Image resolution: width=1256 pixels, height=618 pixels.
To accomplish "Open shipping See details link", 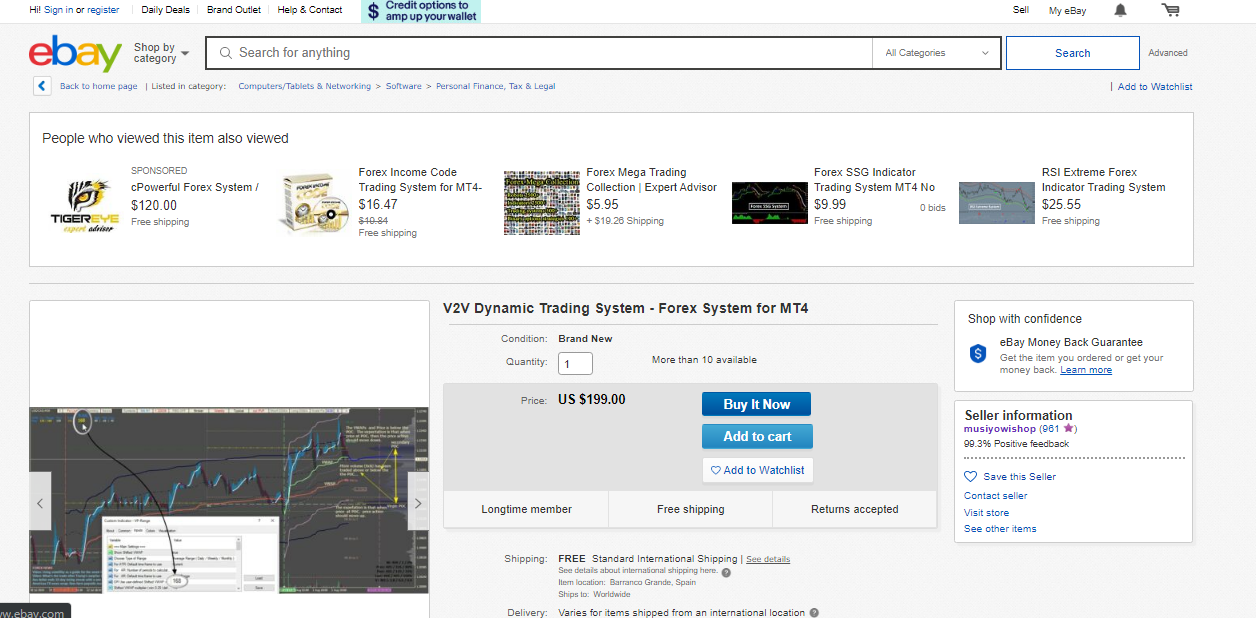I will pos(768,559).
